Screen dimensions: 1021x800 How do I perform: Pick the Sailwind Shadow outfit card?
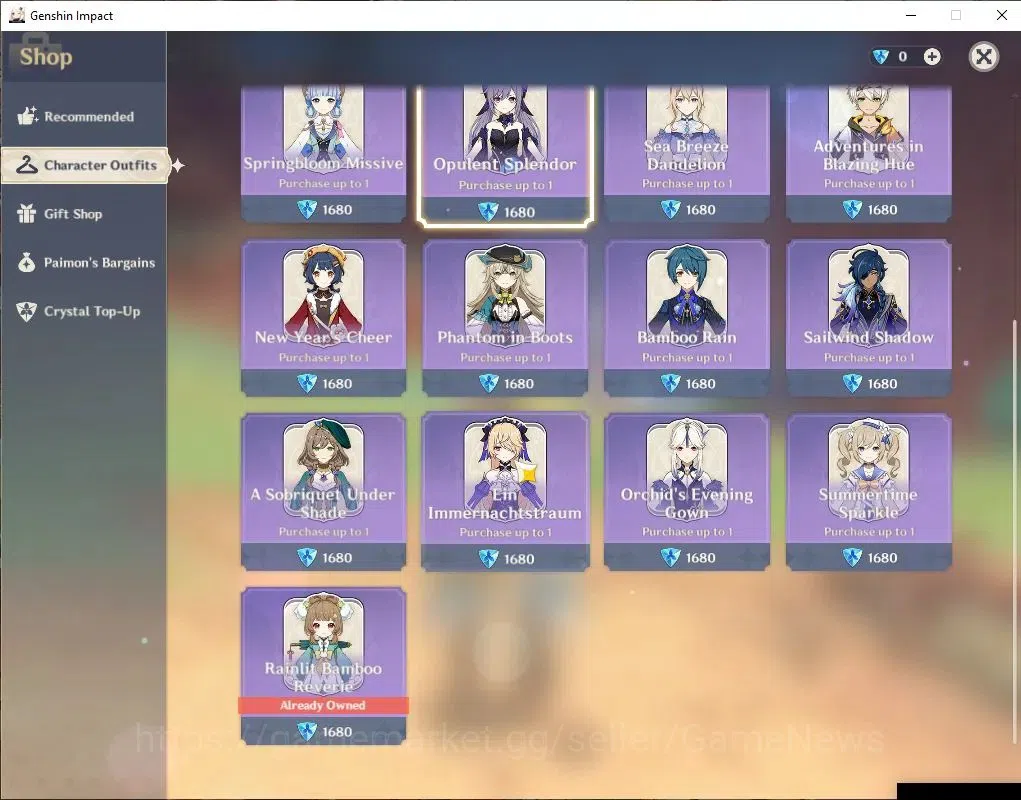[869, 318]
